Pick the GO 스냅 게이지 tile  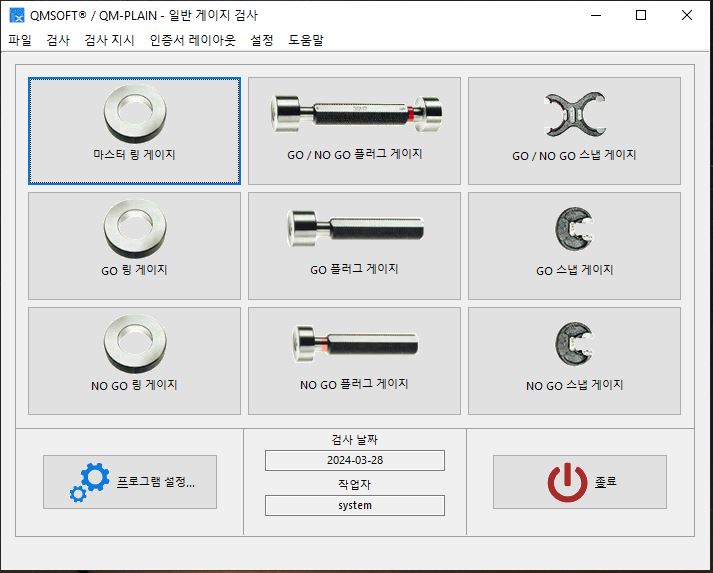click(574, 246)
